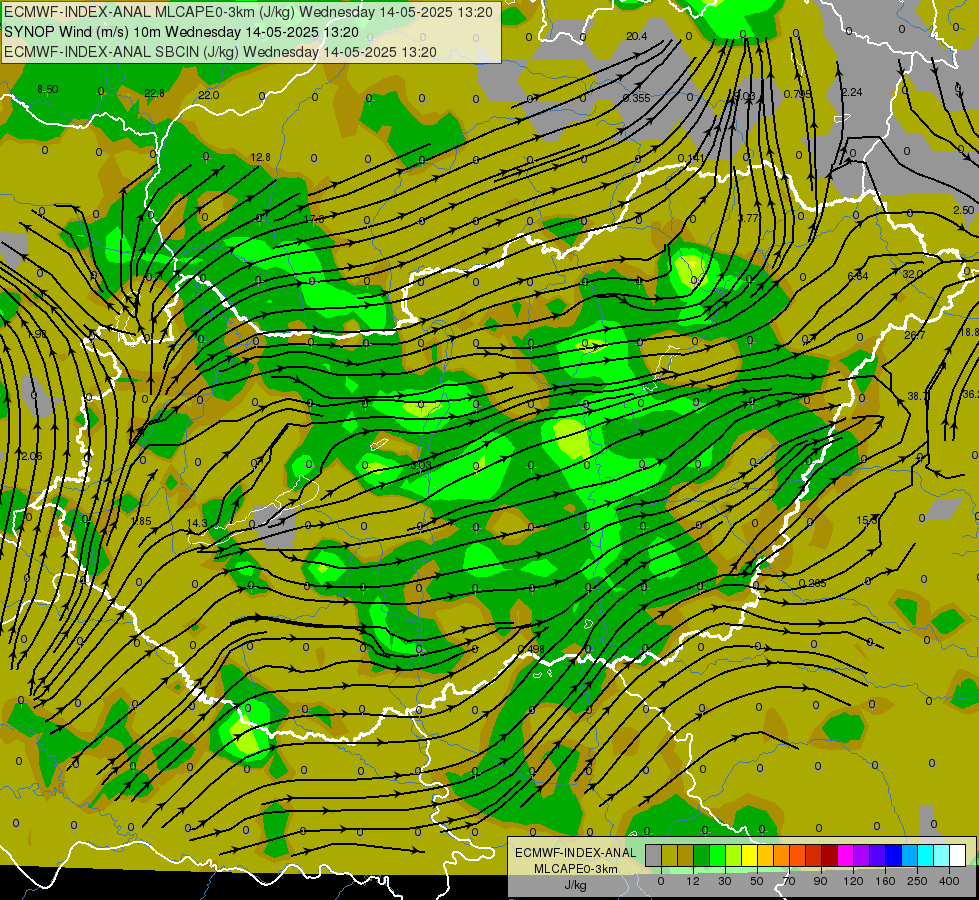Click the legend scale value '120'

point(853,881)
